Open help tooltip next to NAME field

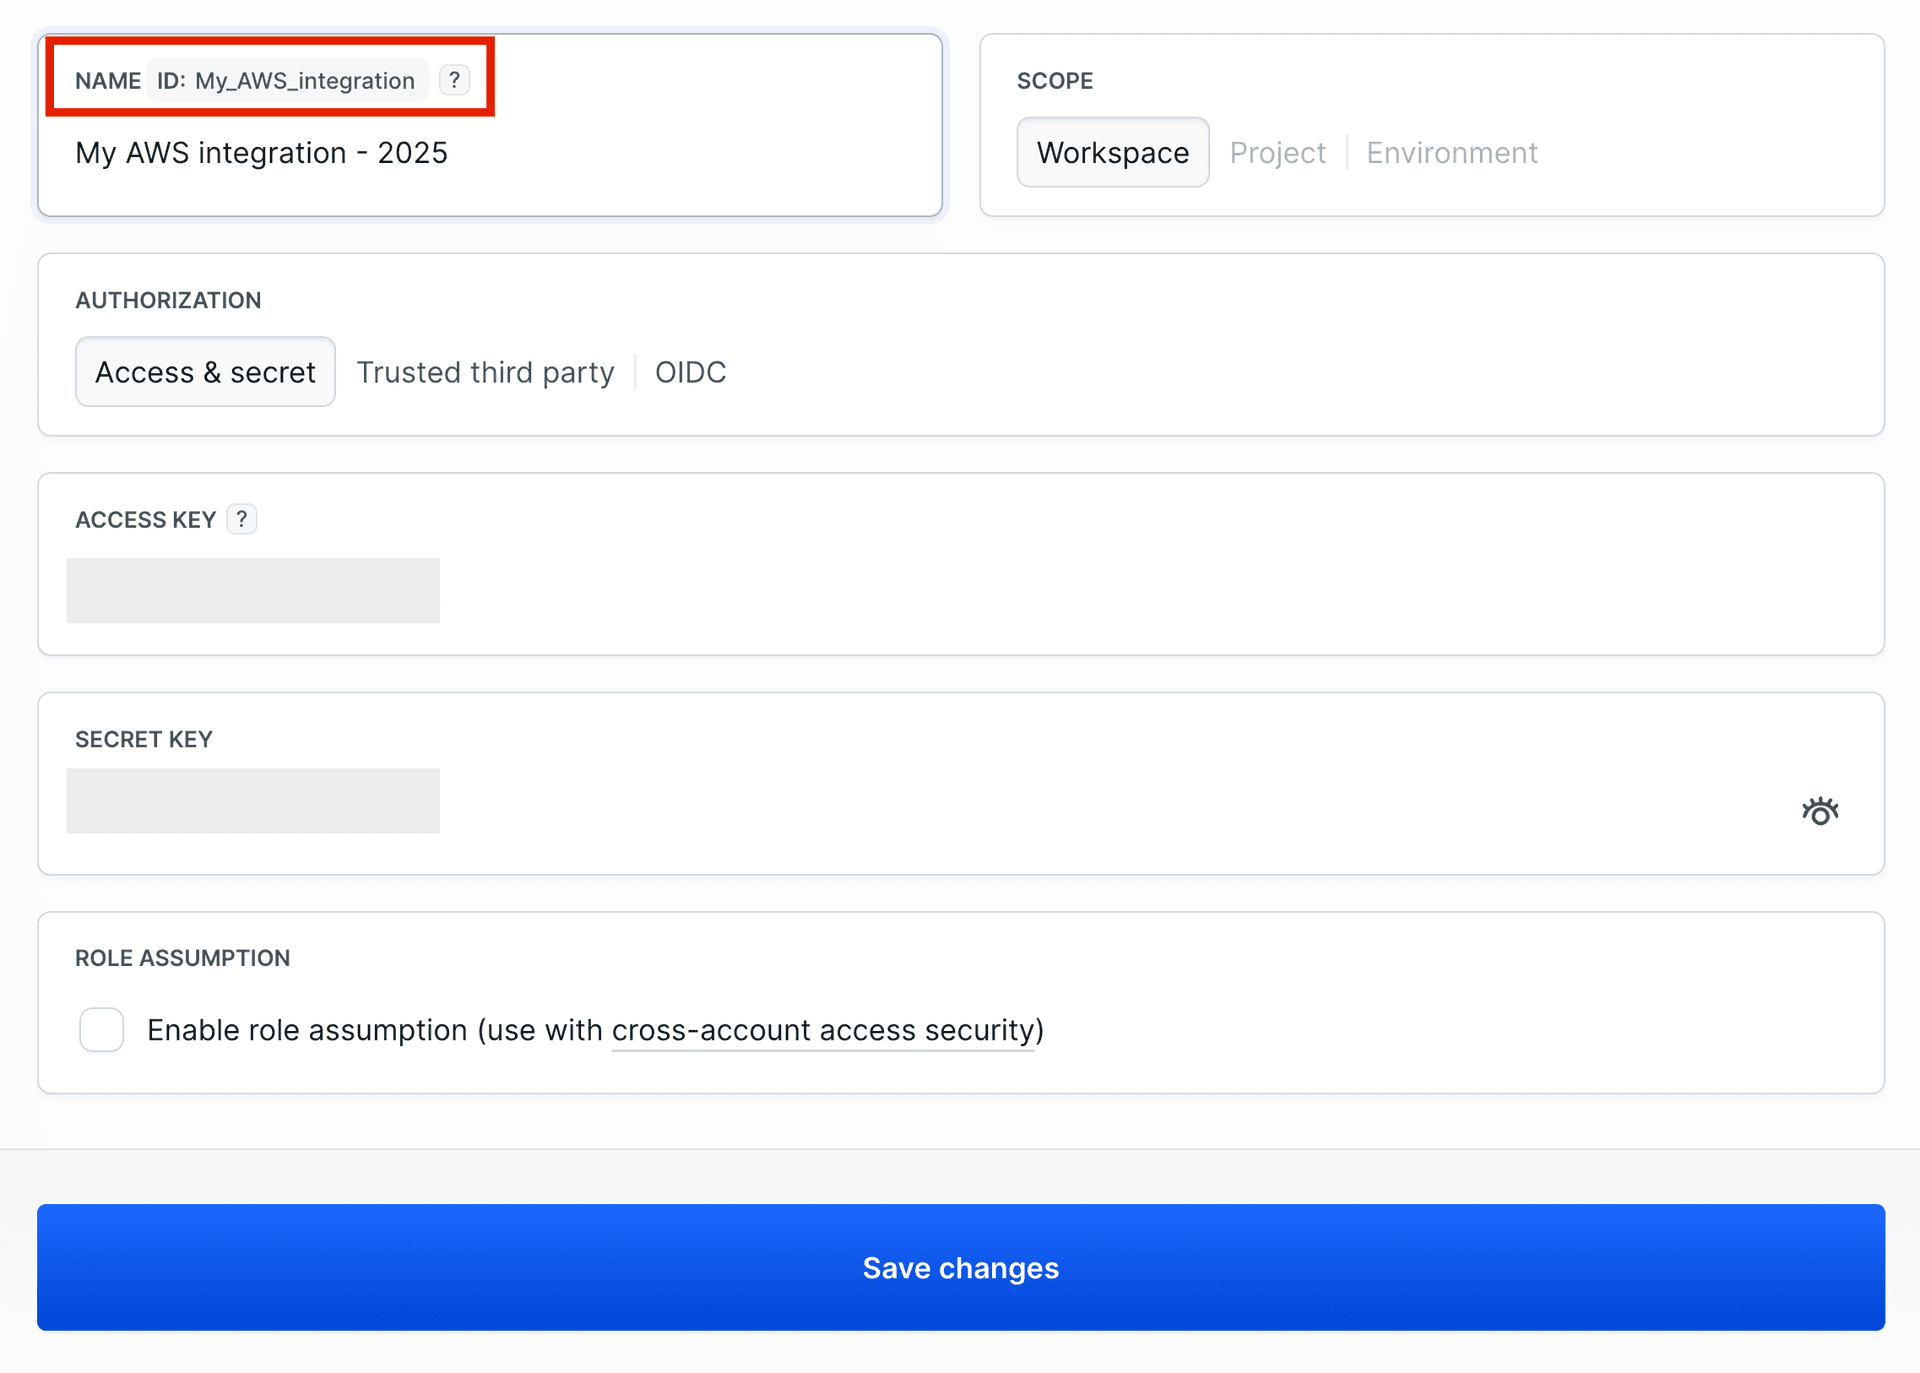click(455, 80)
